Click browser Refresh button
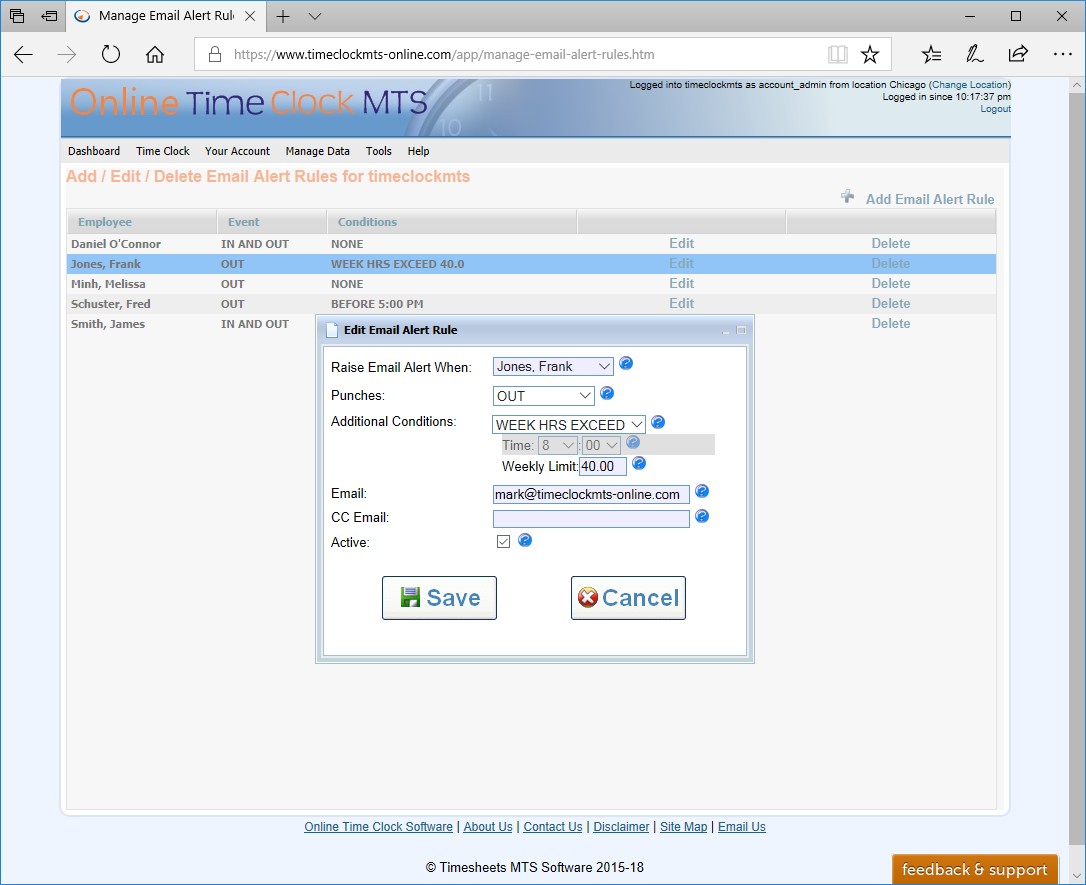 click(x=111, y=54)
